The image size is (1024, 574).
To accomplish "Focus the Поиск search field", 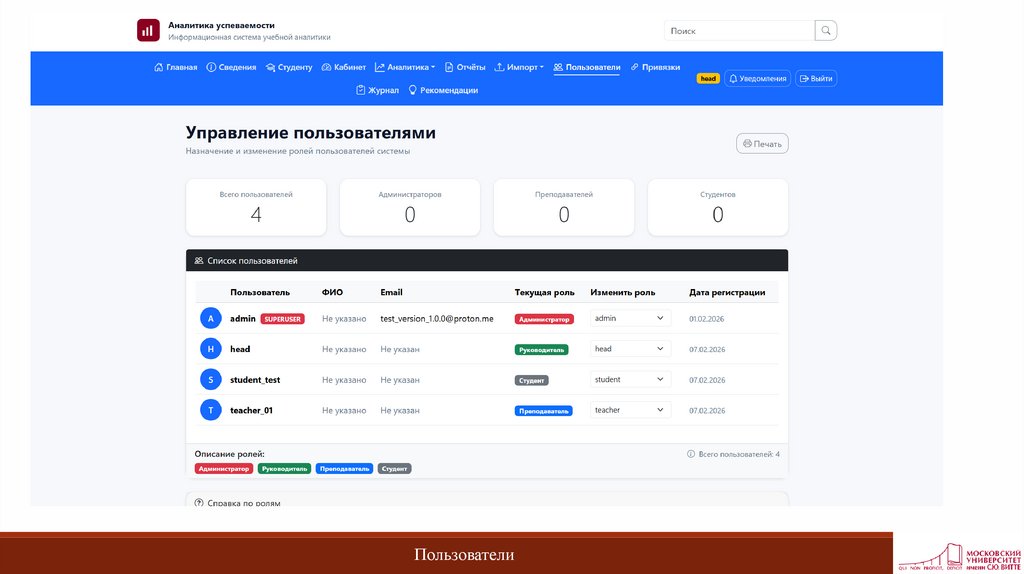I will [x=739, y=31].
